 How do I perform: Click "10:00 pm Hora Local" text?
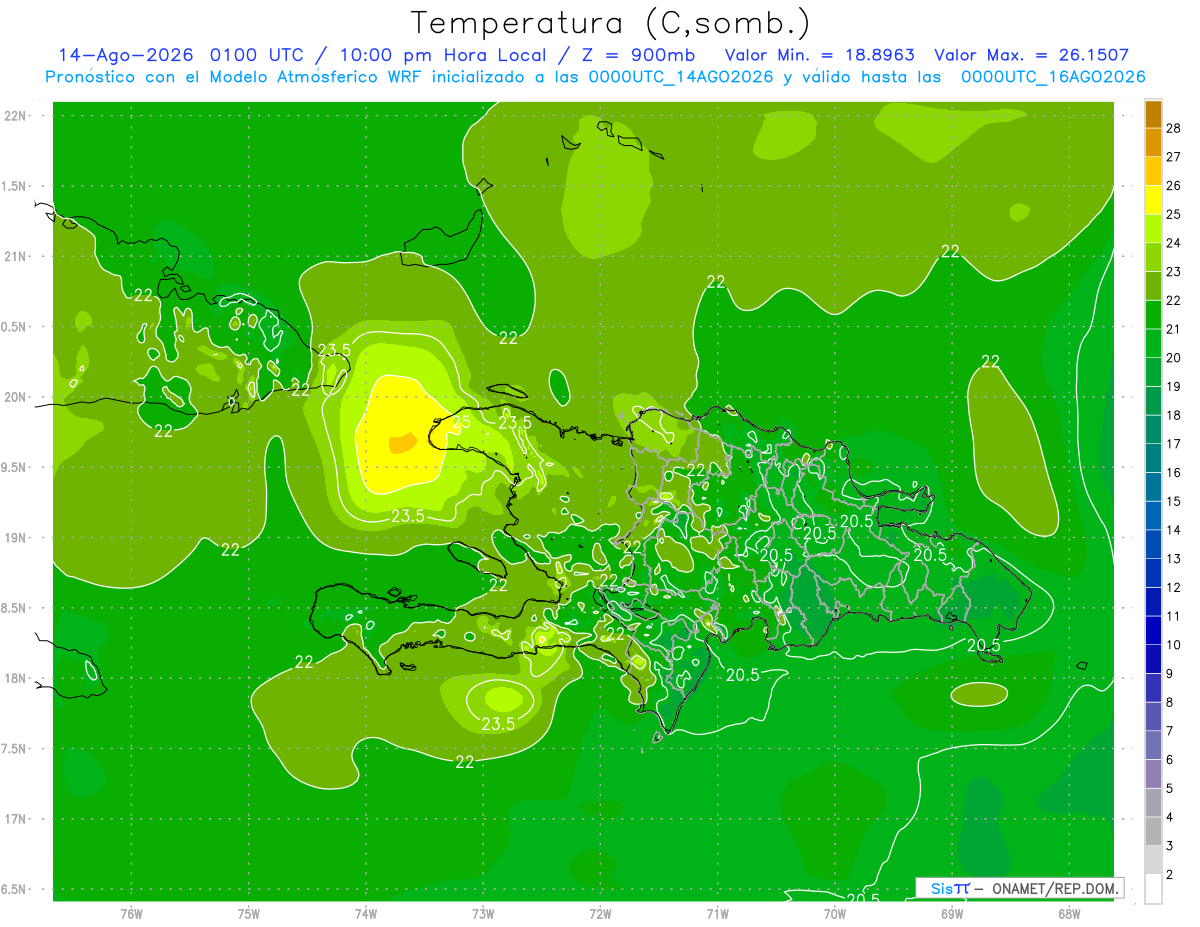445,55
